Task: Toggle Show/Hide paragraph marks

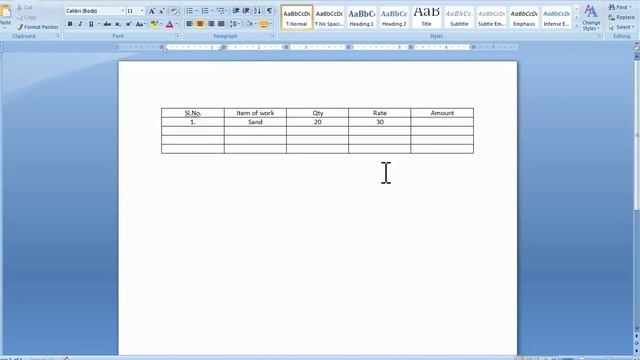Action: pos(269,11)
